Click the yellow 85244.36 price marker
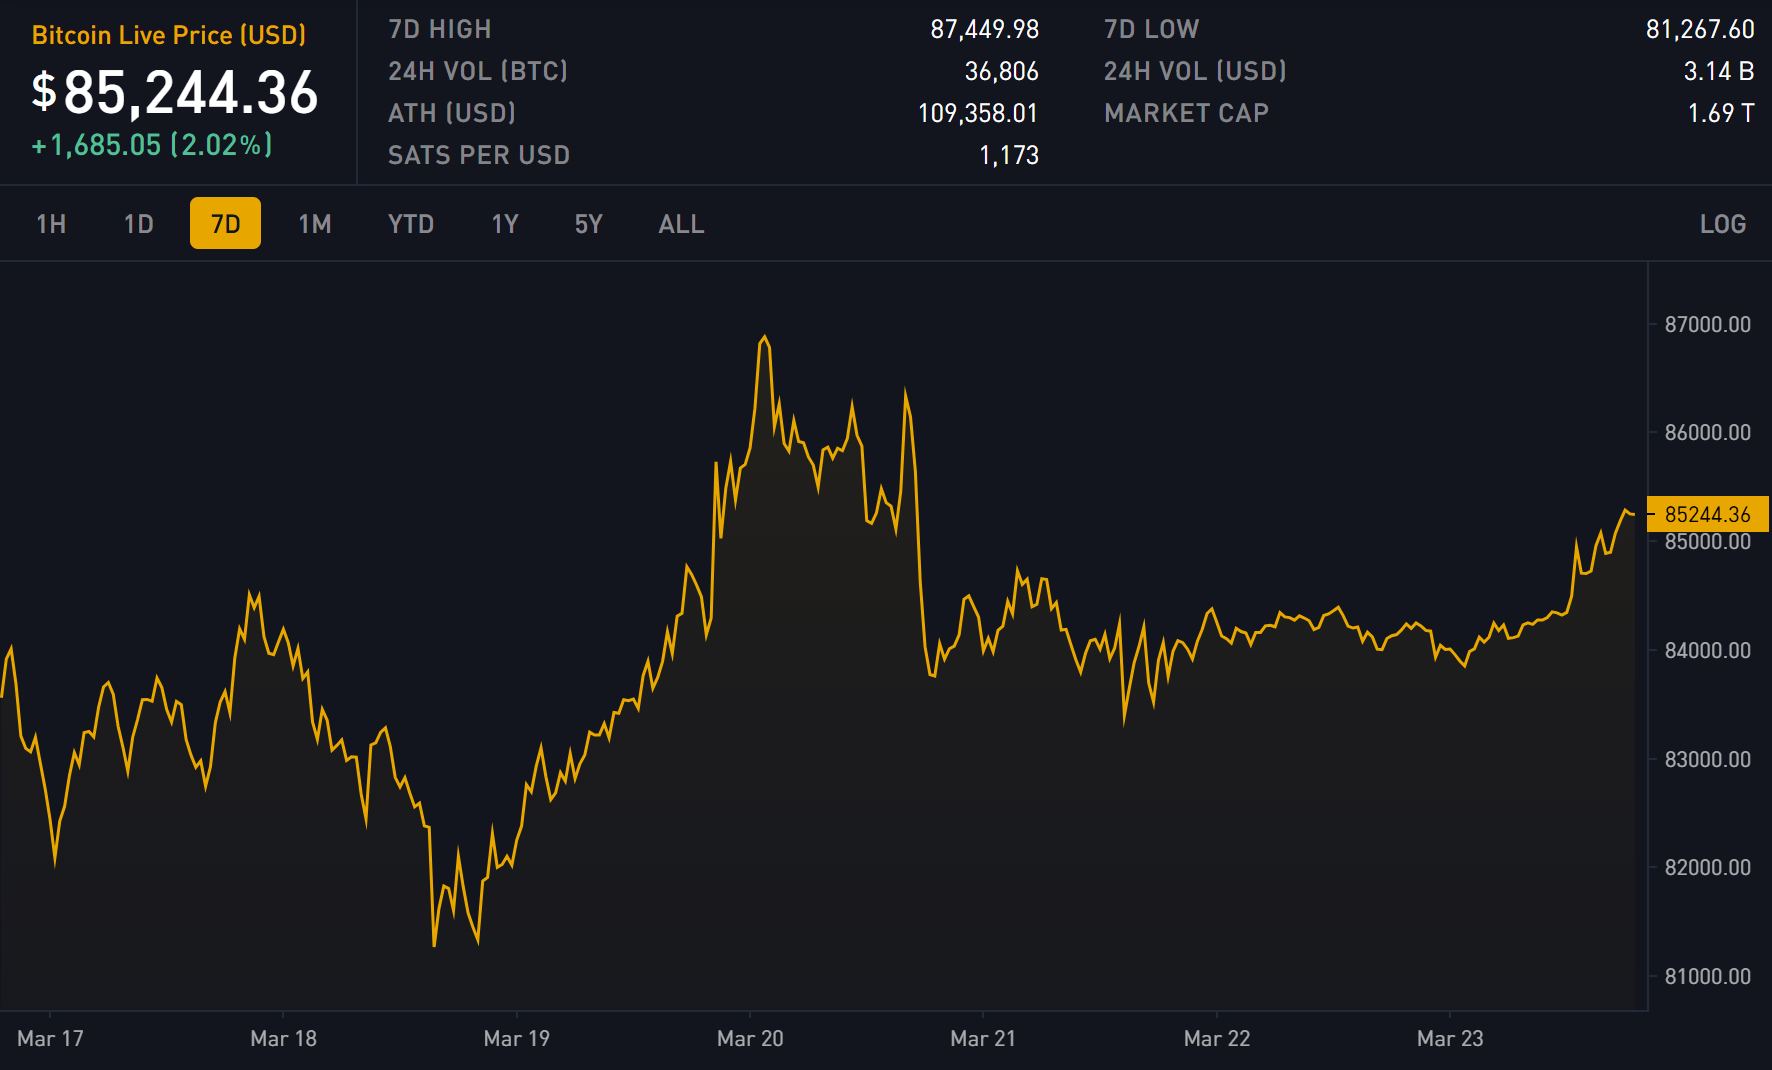1772x1070 pixels. (x=1707, y=514)
